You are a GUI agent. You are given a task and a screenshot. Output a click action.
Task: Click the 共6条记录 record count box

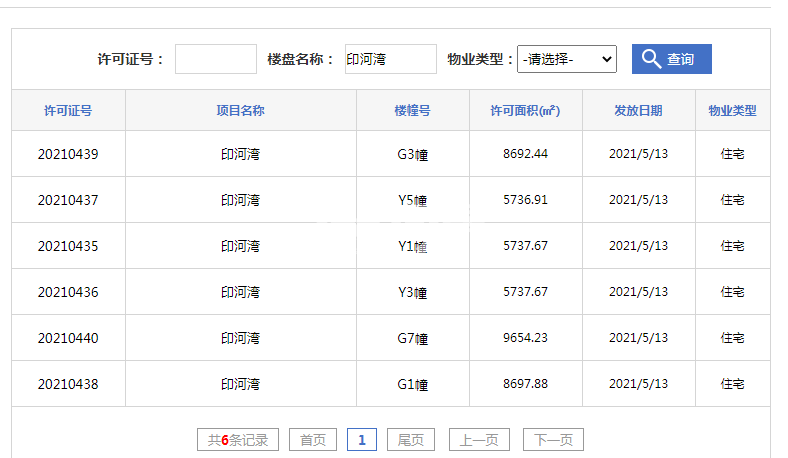tap(238, 440)
